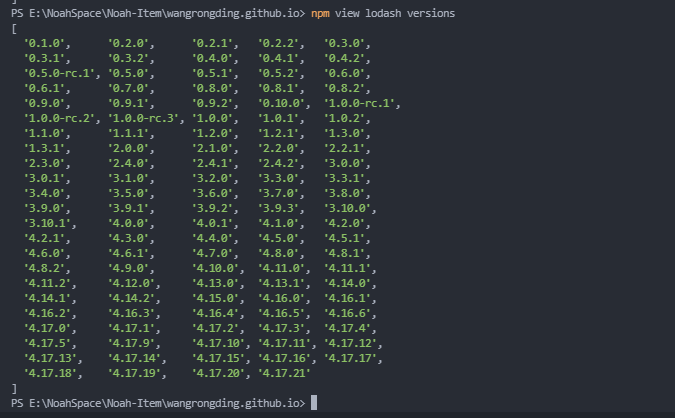Click the opening square bracket of the output
The width and height of the screenshot is (675, 418).
pos(14,29)
